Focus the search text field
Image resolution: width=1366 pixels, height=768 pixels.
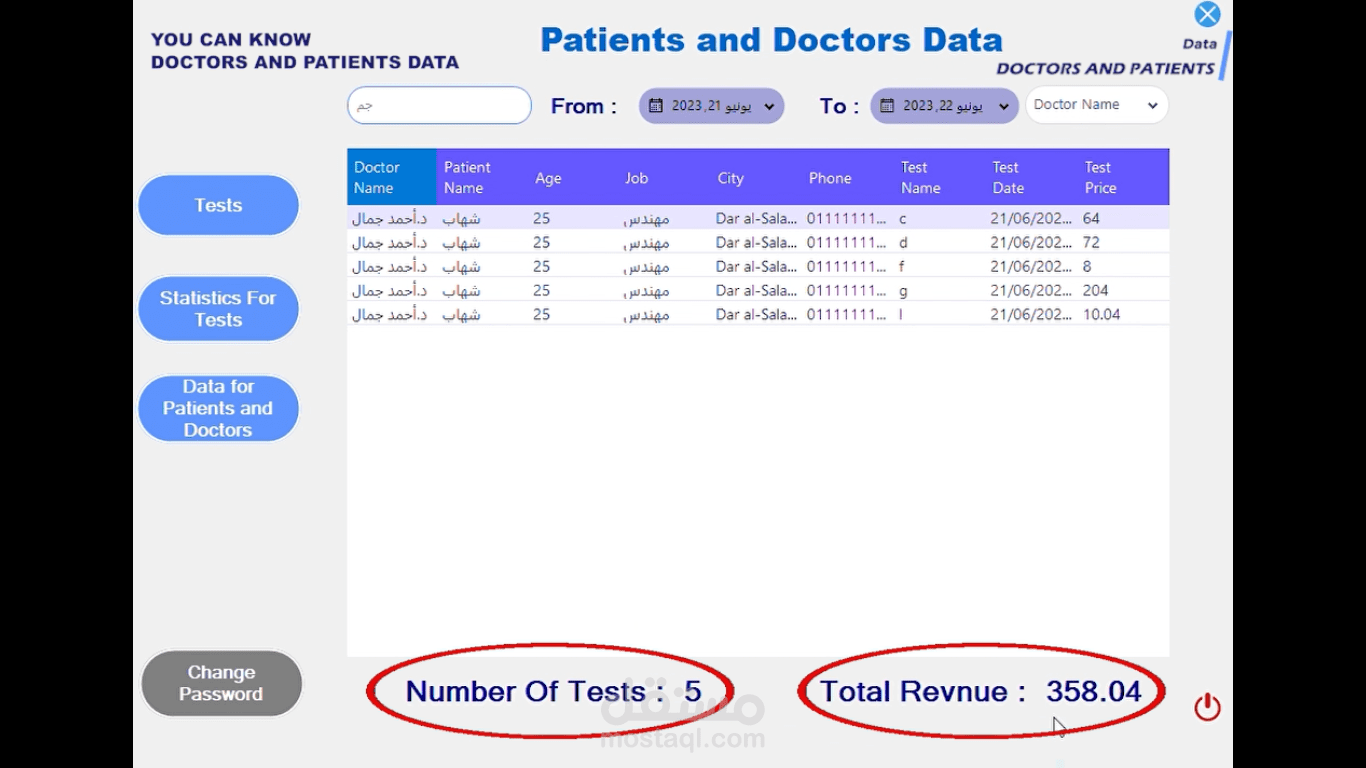click(439, 105)
